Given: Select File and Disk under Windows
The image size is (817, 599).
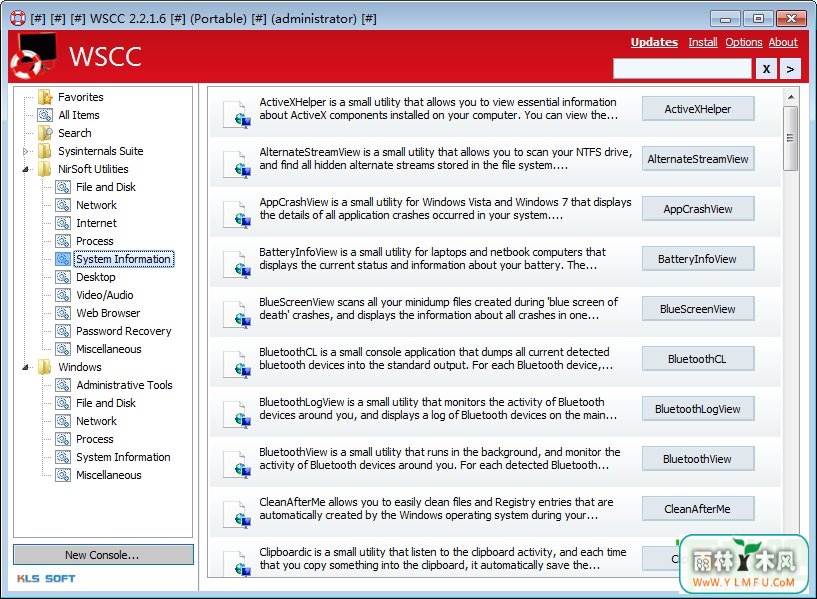Looking at the screenshot, I should 106,403.
